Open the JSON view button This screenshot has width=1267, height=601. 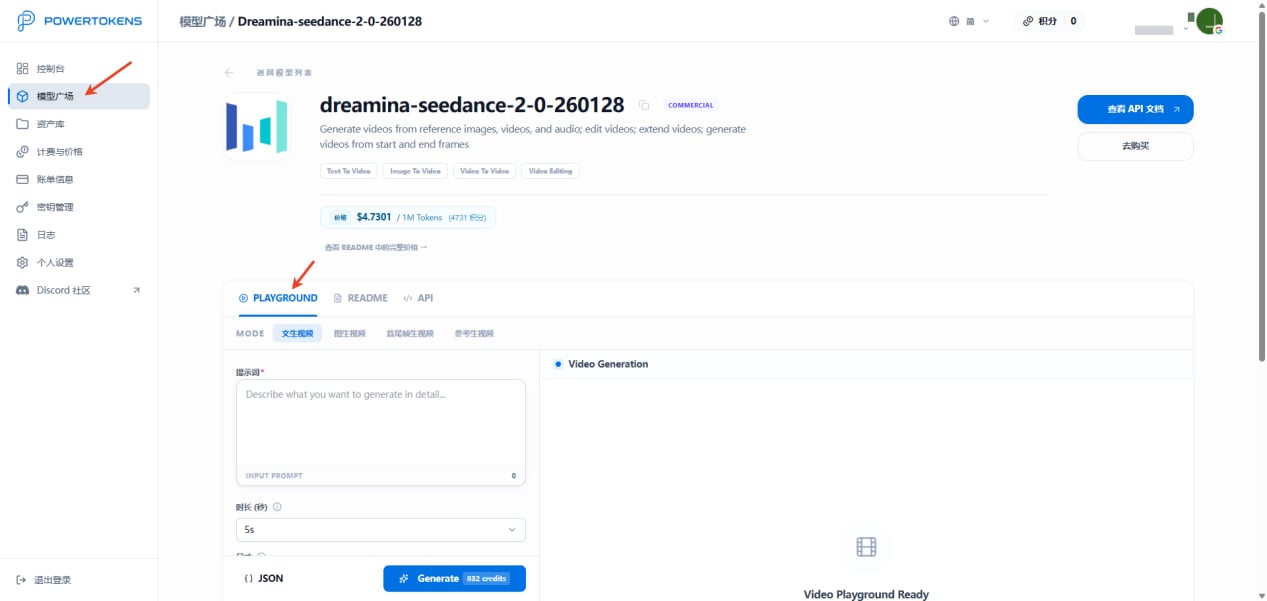click(263, 578)
